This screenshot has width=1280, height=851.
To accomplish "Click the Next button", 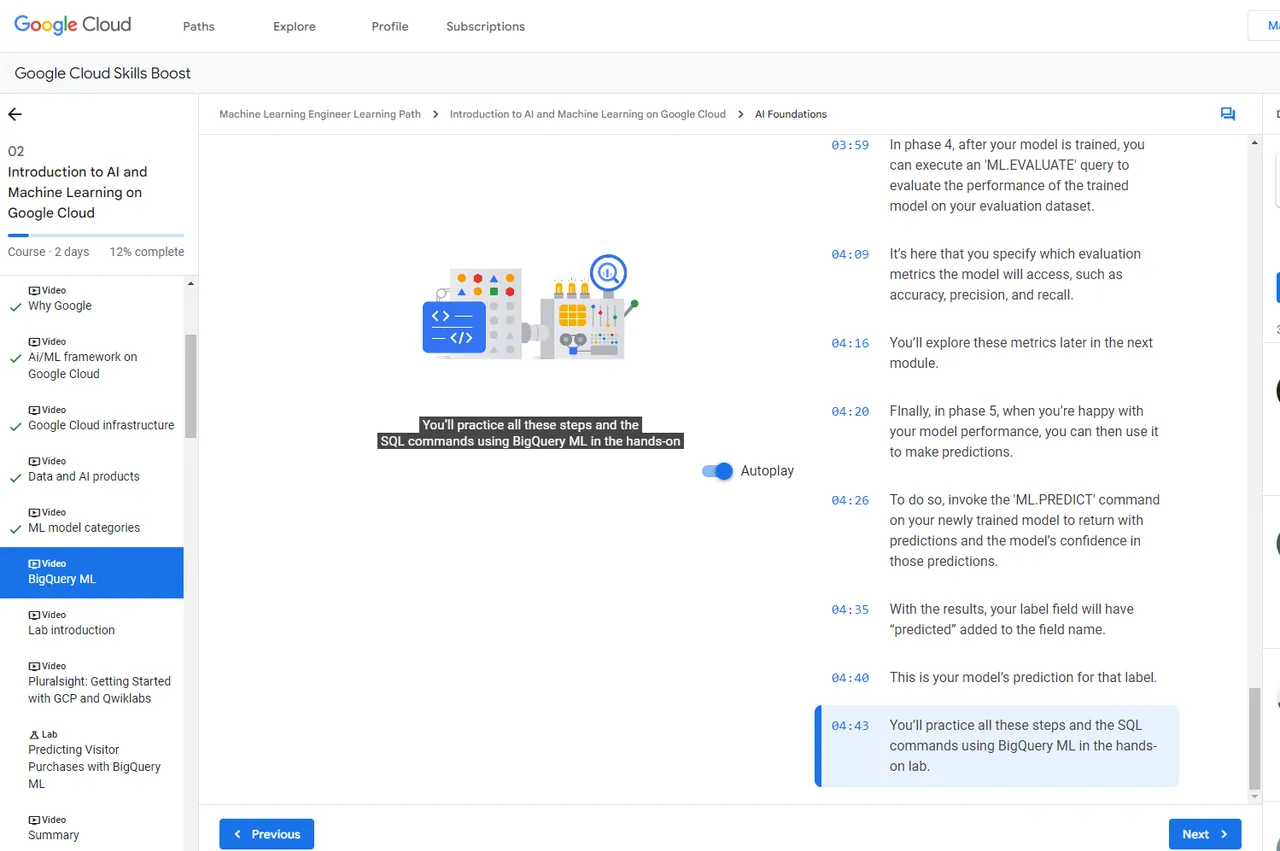I will point(1205,834).
